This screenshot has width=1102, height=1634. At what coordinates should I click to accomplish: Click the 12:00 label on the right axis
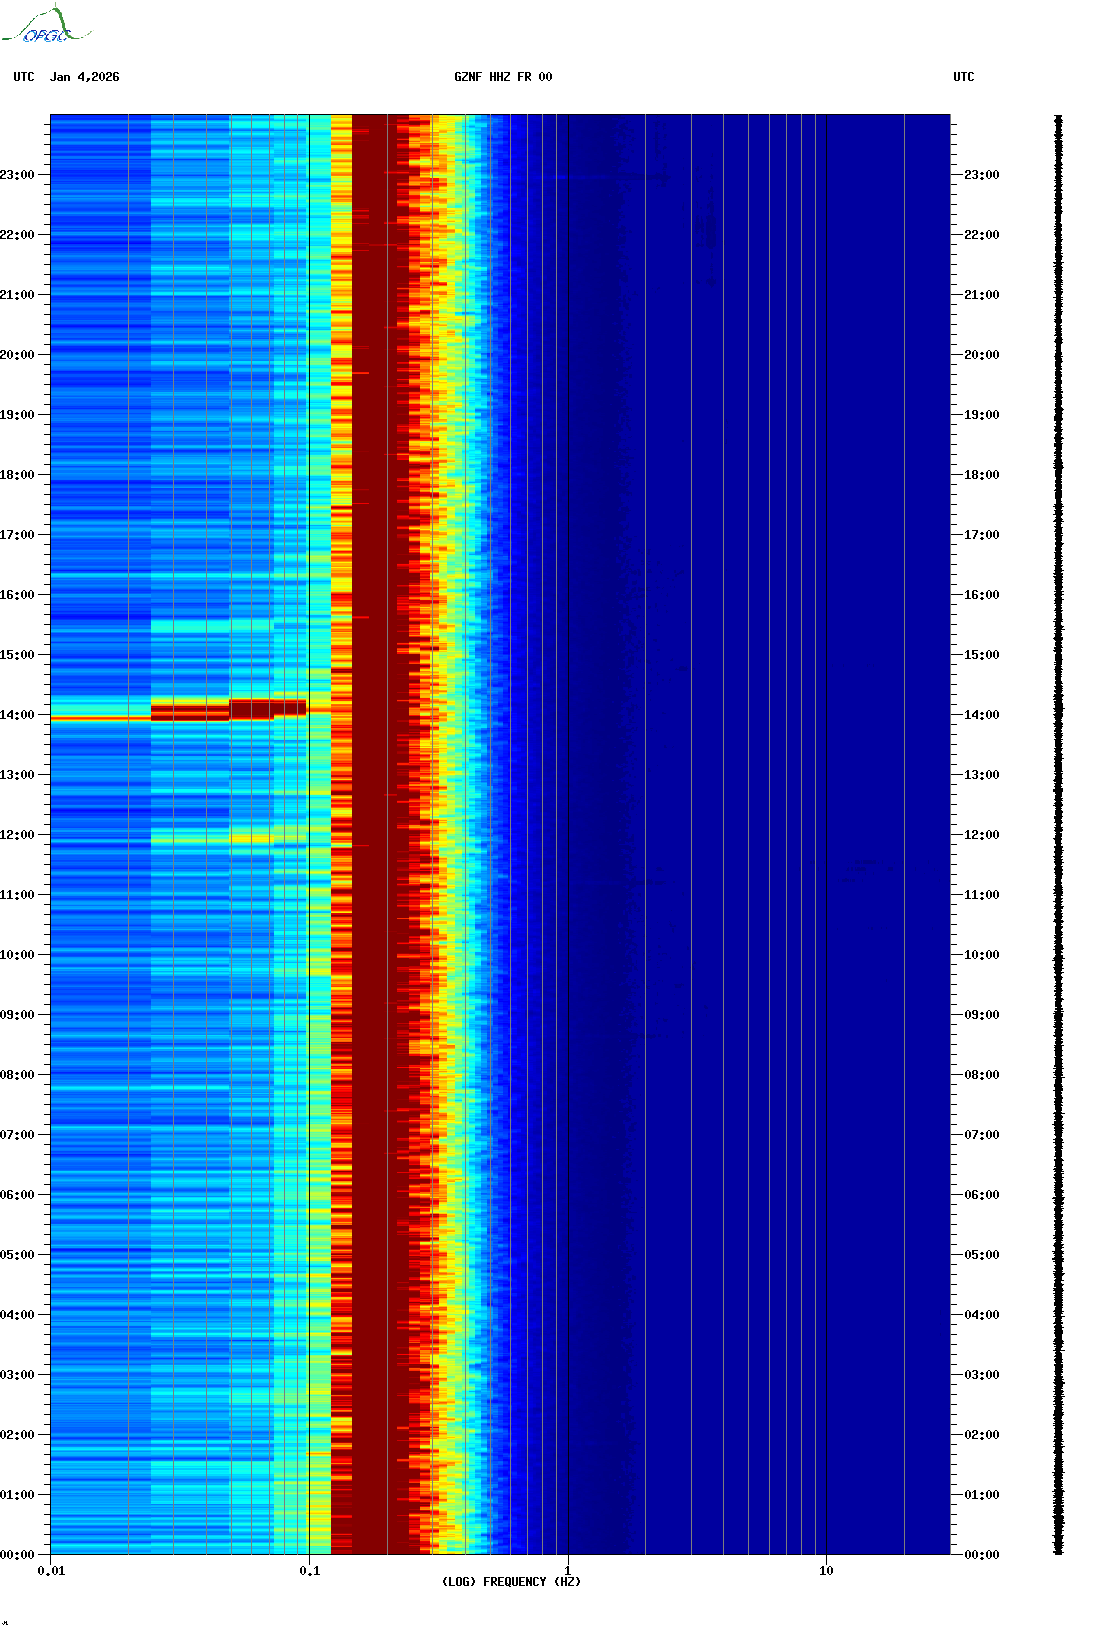pos(981,835)
